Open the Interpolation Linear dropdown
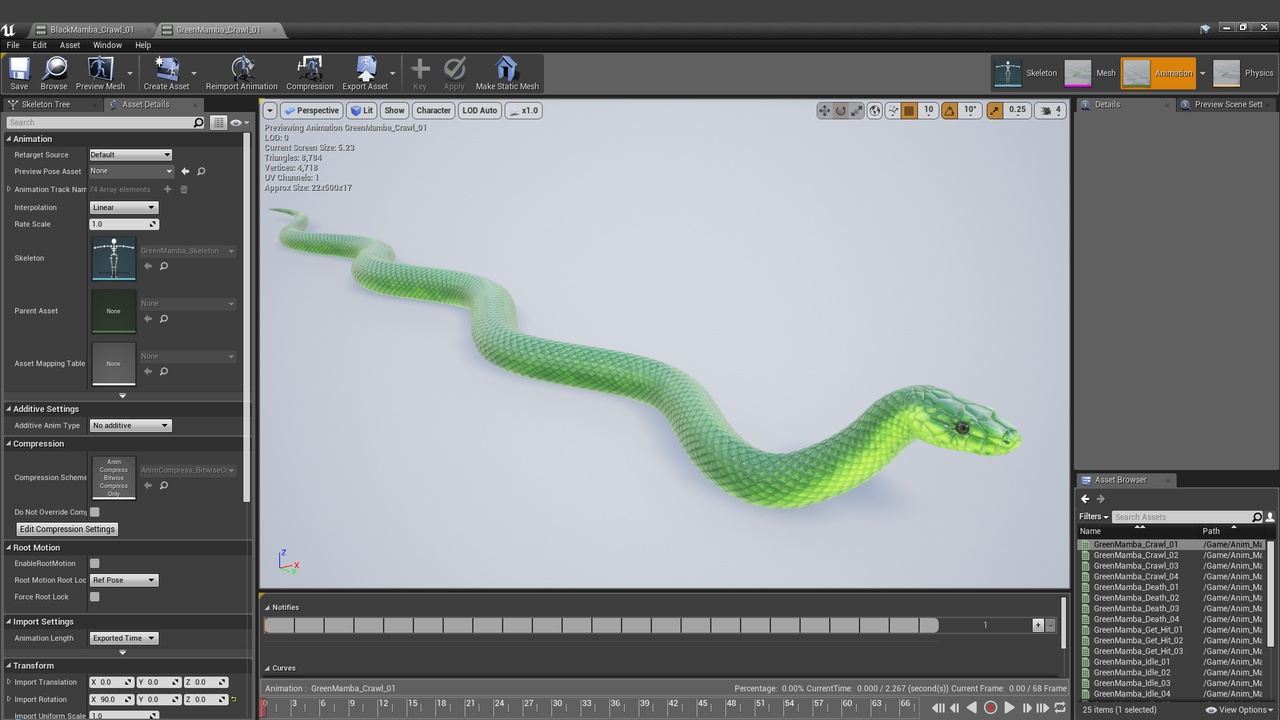Image resolution: width=1280 pixels, height=720 pixels. pos(124,208)
